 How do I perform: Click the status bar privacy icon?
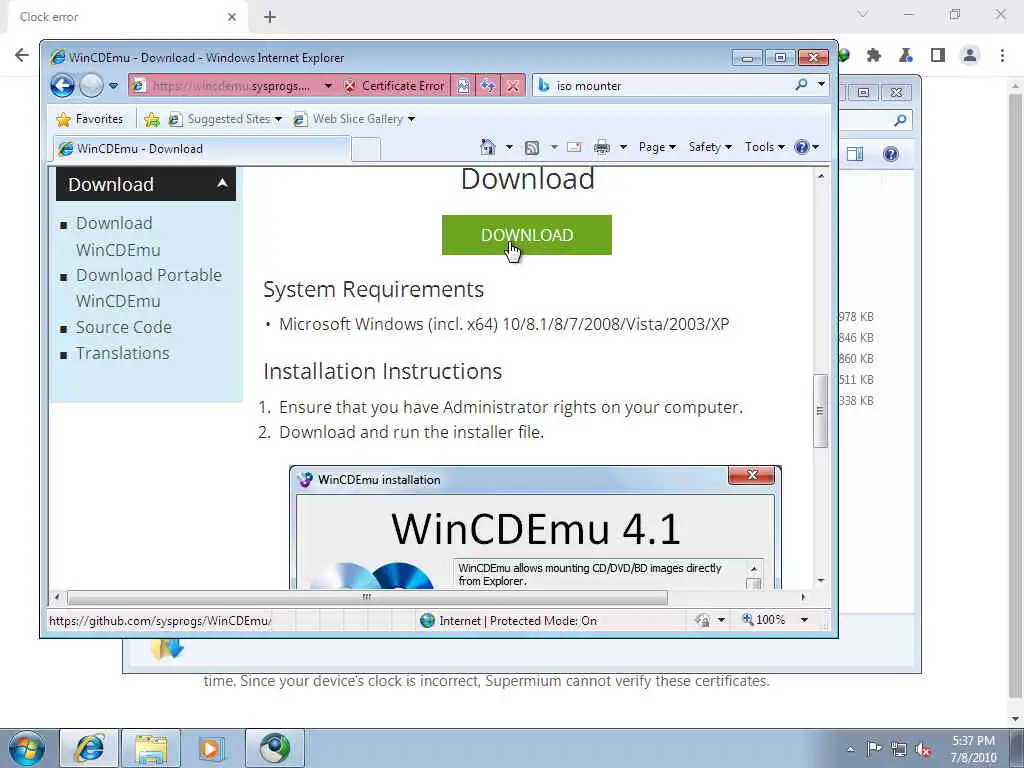click(703, 620)
